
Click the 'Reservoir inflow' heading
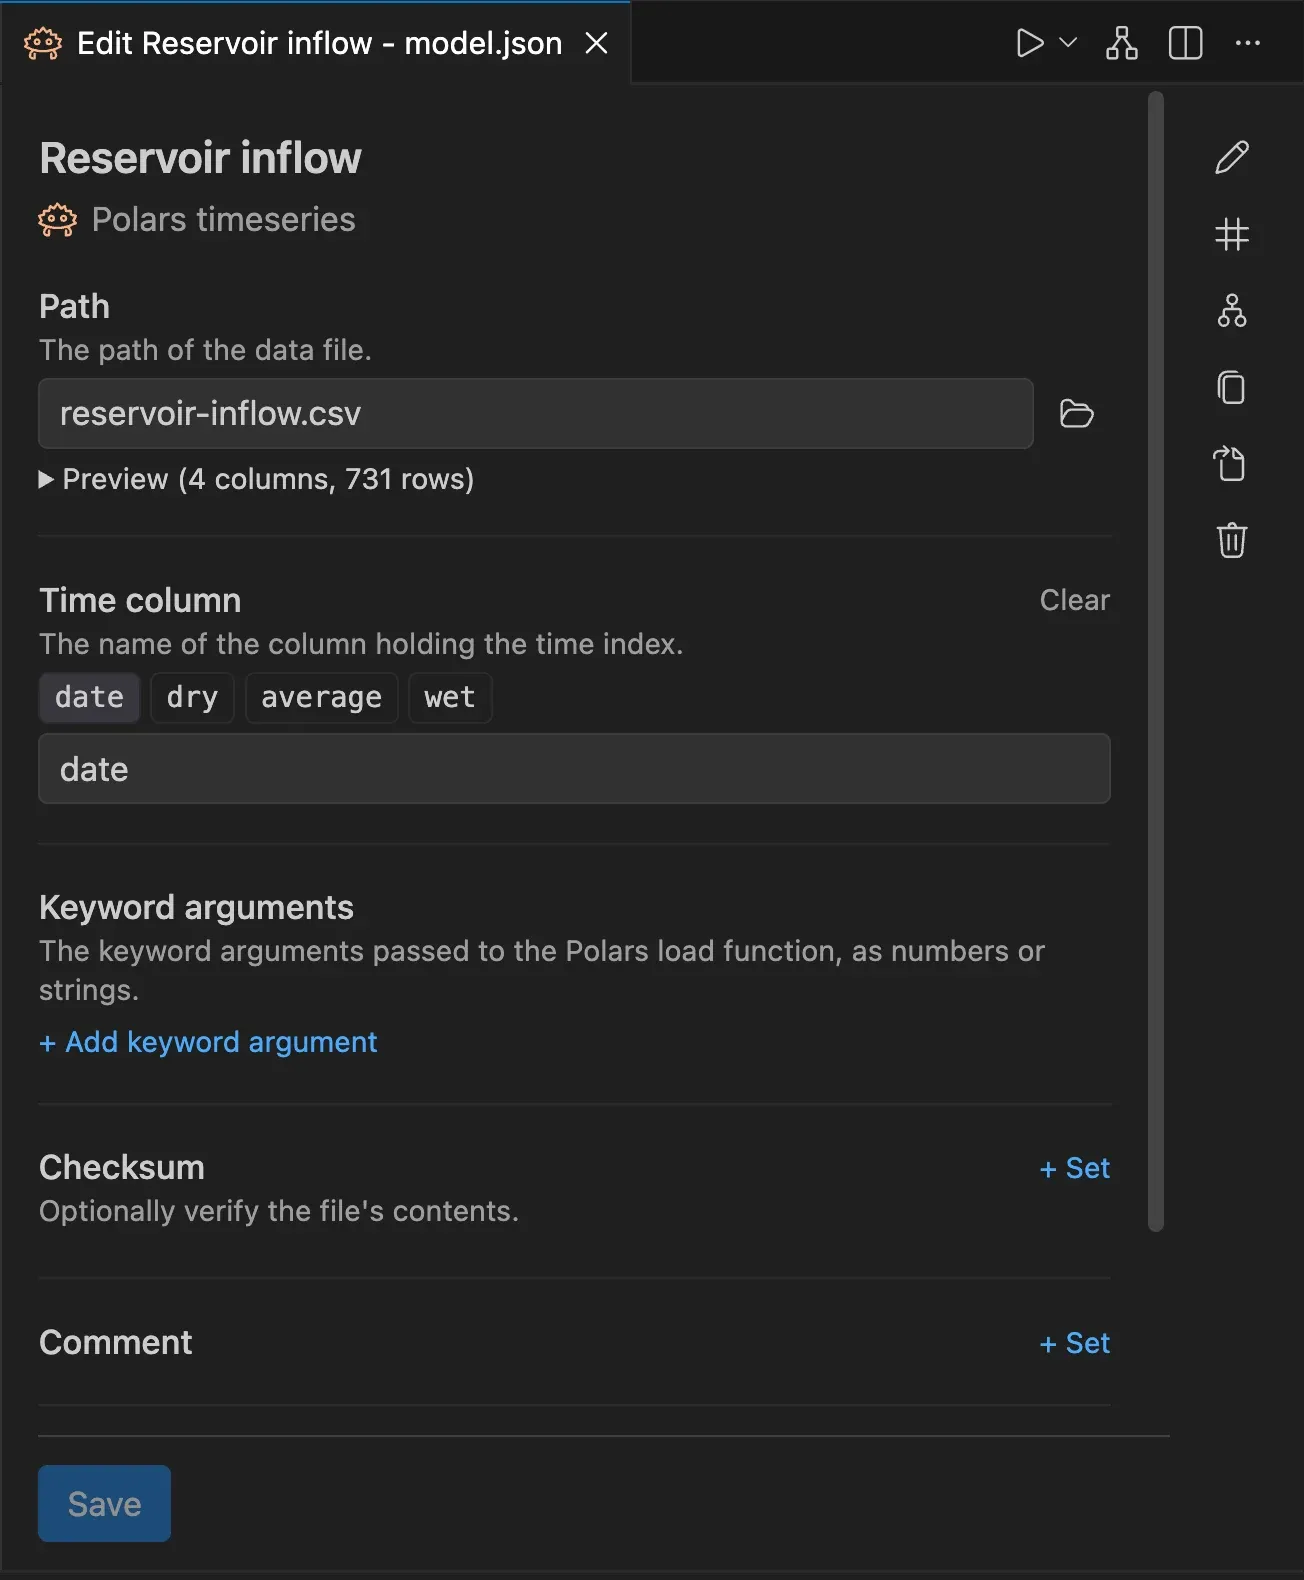(x=200, y=158)
